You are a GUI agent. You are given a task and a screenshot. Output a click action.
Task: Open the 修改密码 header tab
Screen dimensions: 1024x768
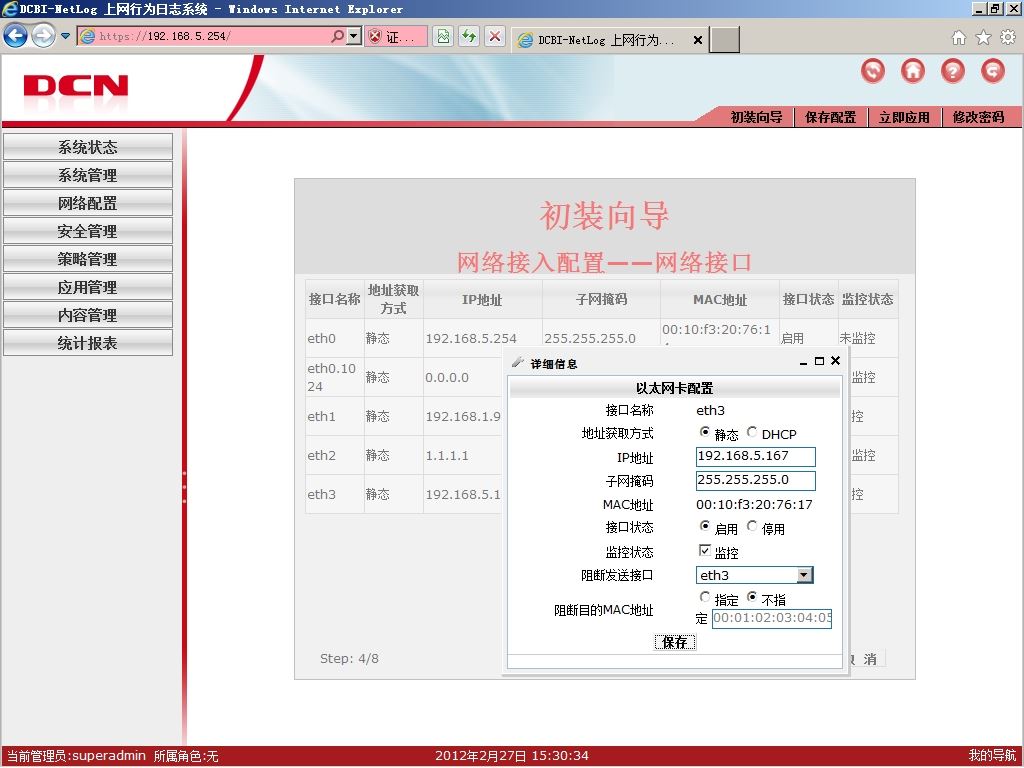(978, 117)
